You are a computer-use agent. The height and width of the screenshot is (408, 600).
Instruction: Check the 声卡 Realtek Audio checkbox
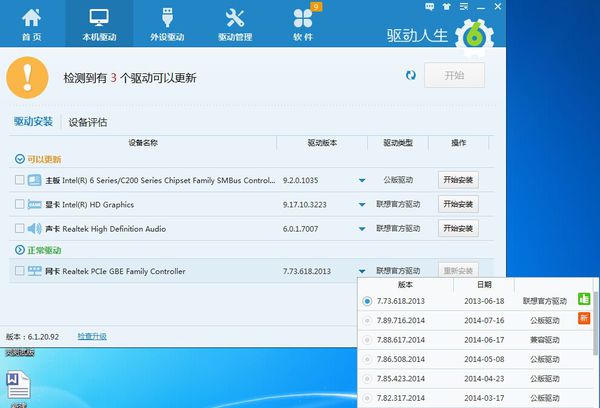[x=19, y=228]
